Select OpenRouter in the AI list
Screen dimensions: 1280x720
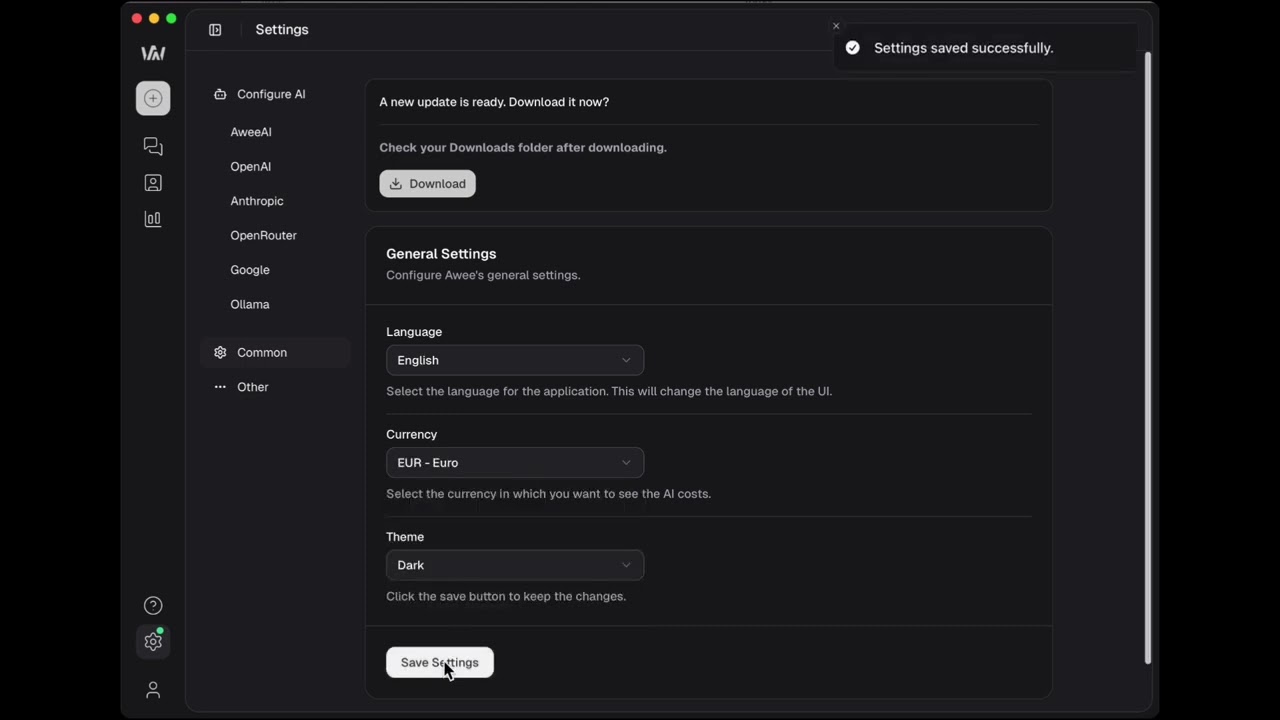pyautogui.click(x=263, y=235)
